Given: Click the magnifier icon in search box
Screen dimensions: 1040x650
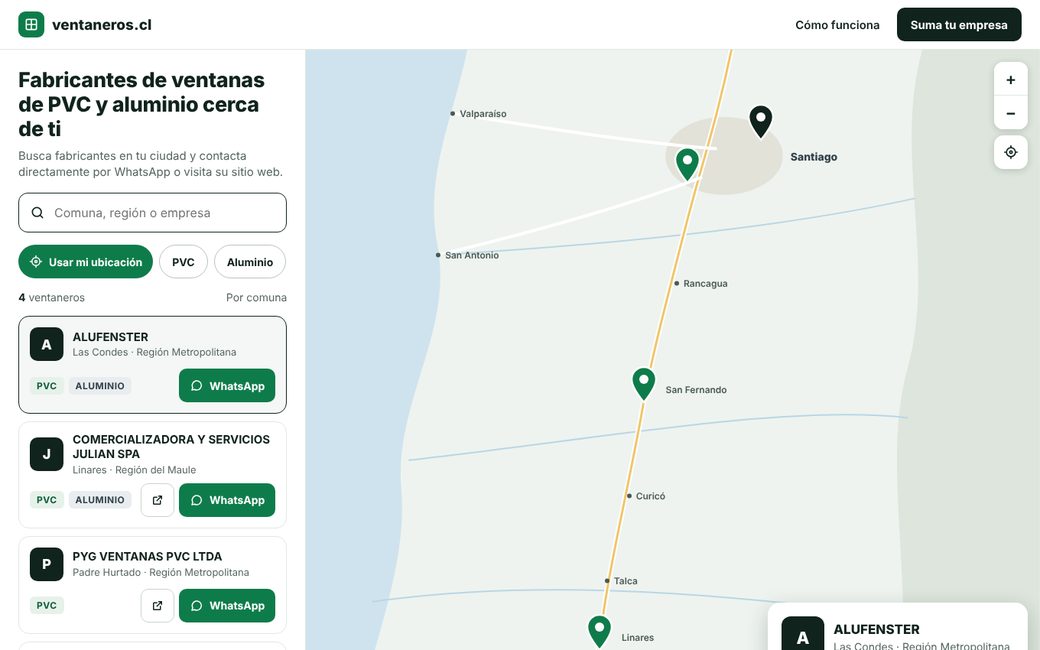Looking at the screenshot, I should point(38,213).
